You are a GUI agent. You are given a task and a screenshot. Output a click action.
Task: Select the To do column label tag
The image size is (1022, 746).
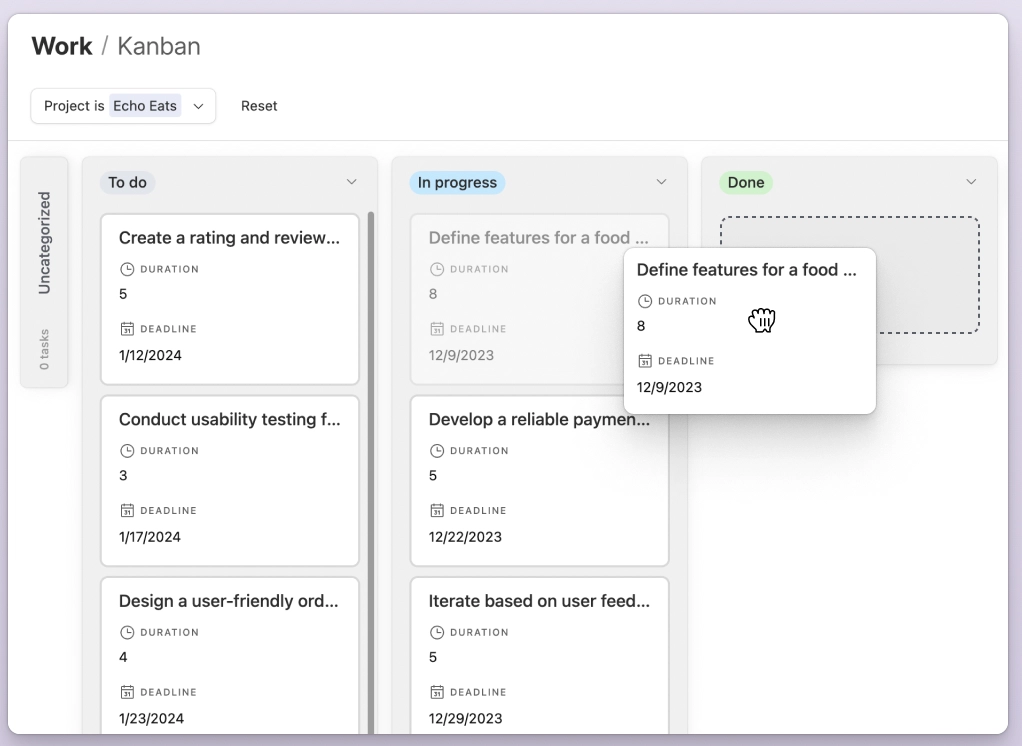pos(127,183)
